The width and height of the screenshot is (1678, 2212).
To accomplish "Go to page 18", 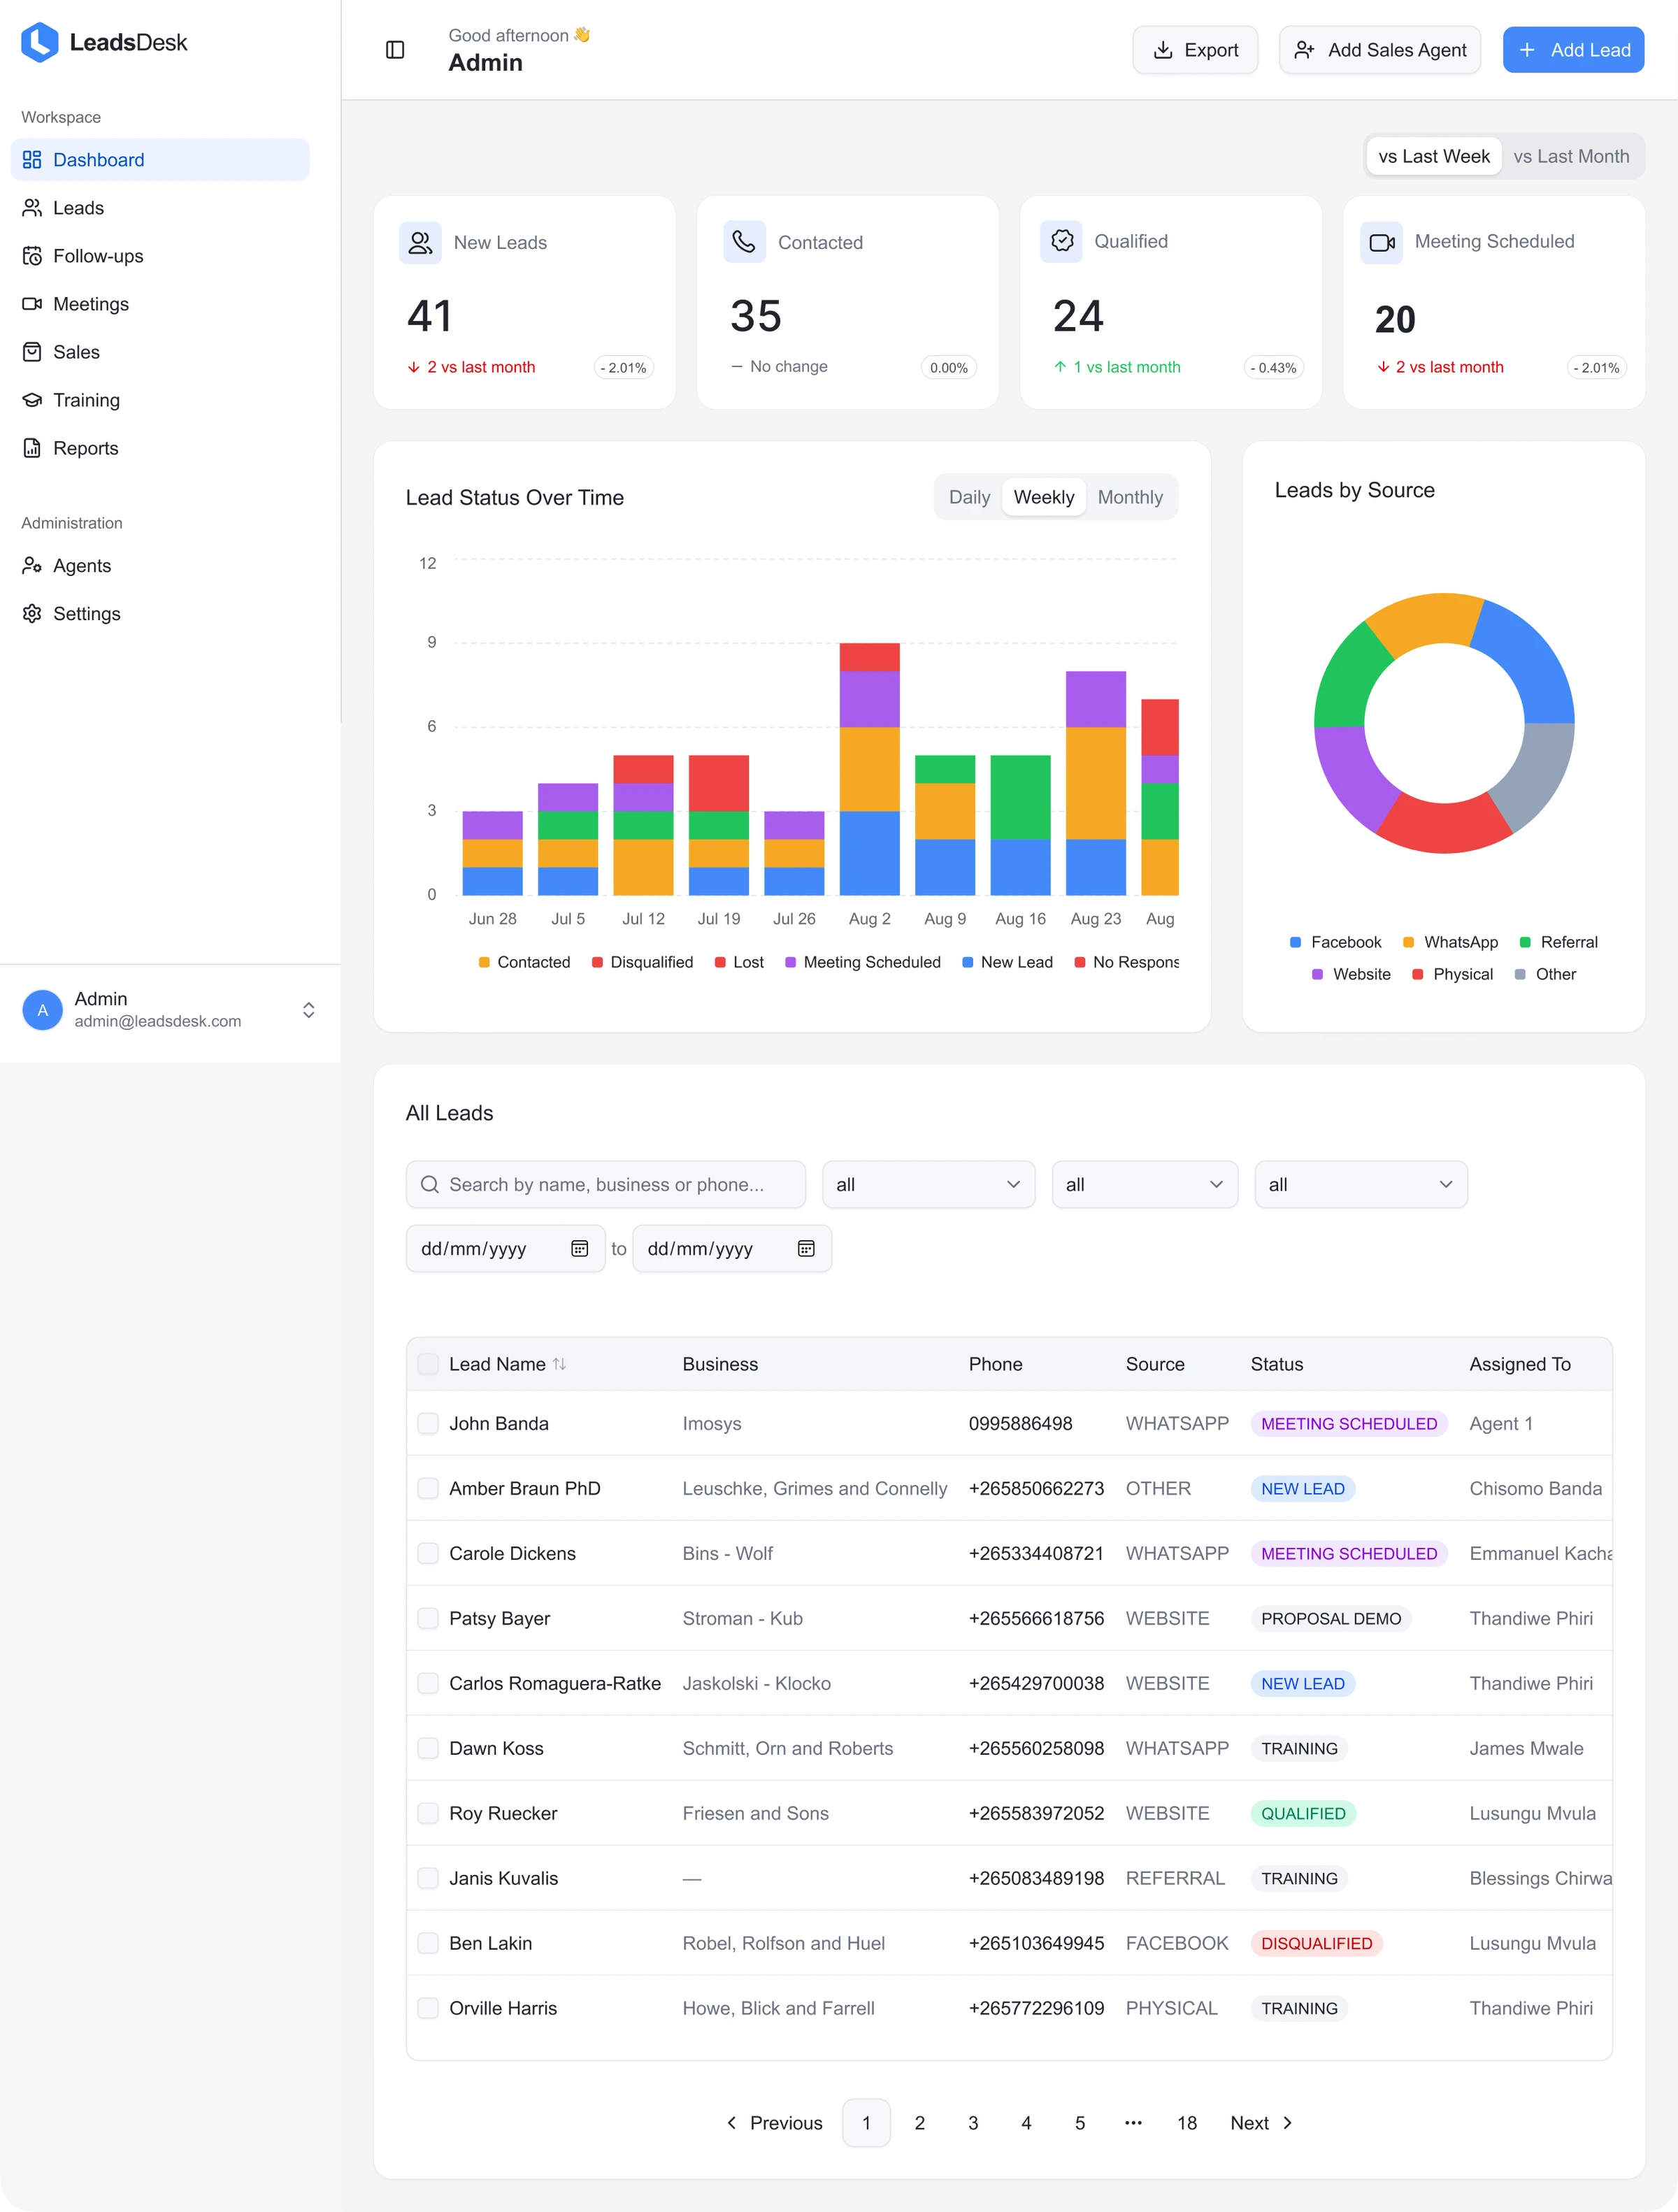I will click(1187, 2123).
